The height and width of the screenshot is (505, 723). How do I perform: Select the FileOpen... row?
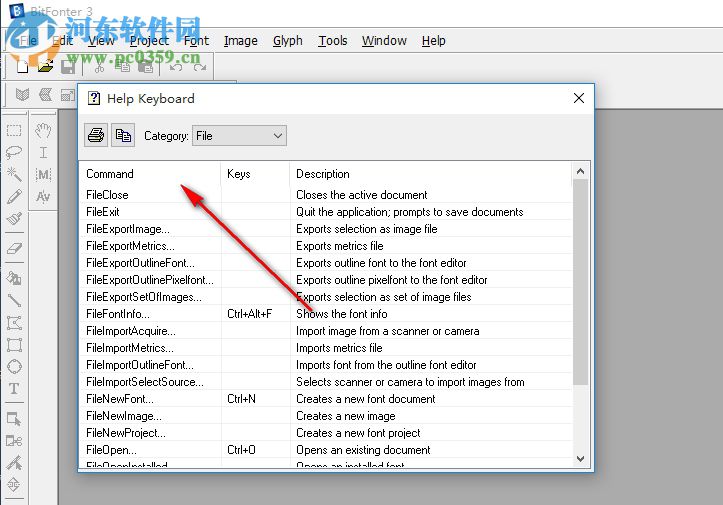326,450
